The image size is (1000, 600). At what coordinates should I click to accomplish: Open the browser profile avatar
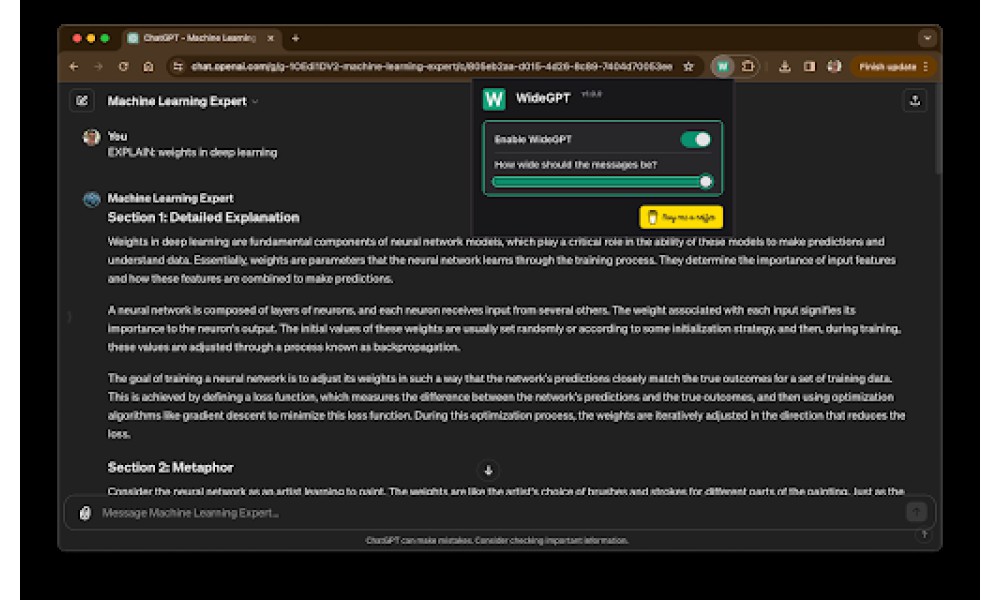click(834, 66)
